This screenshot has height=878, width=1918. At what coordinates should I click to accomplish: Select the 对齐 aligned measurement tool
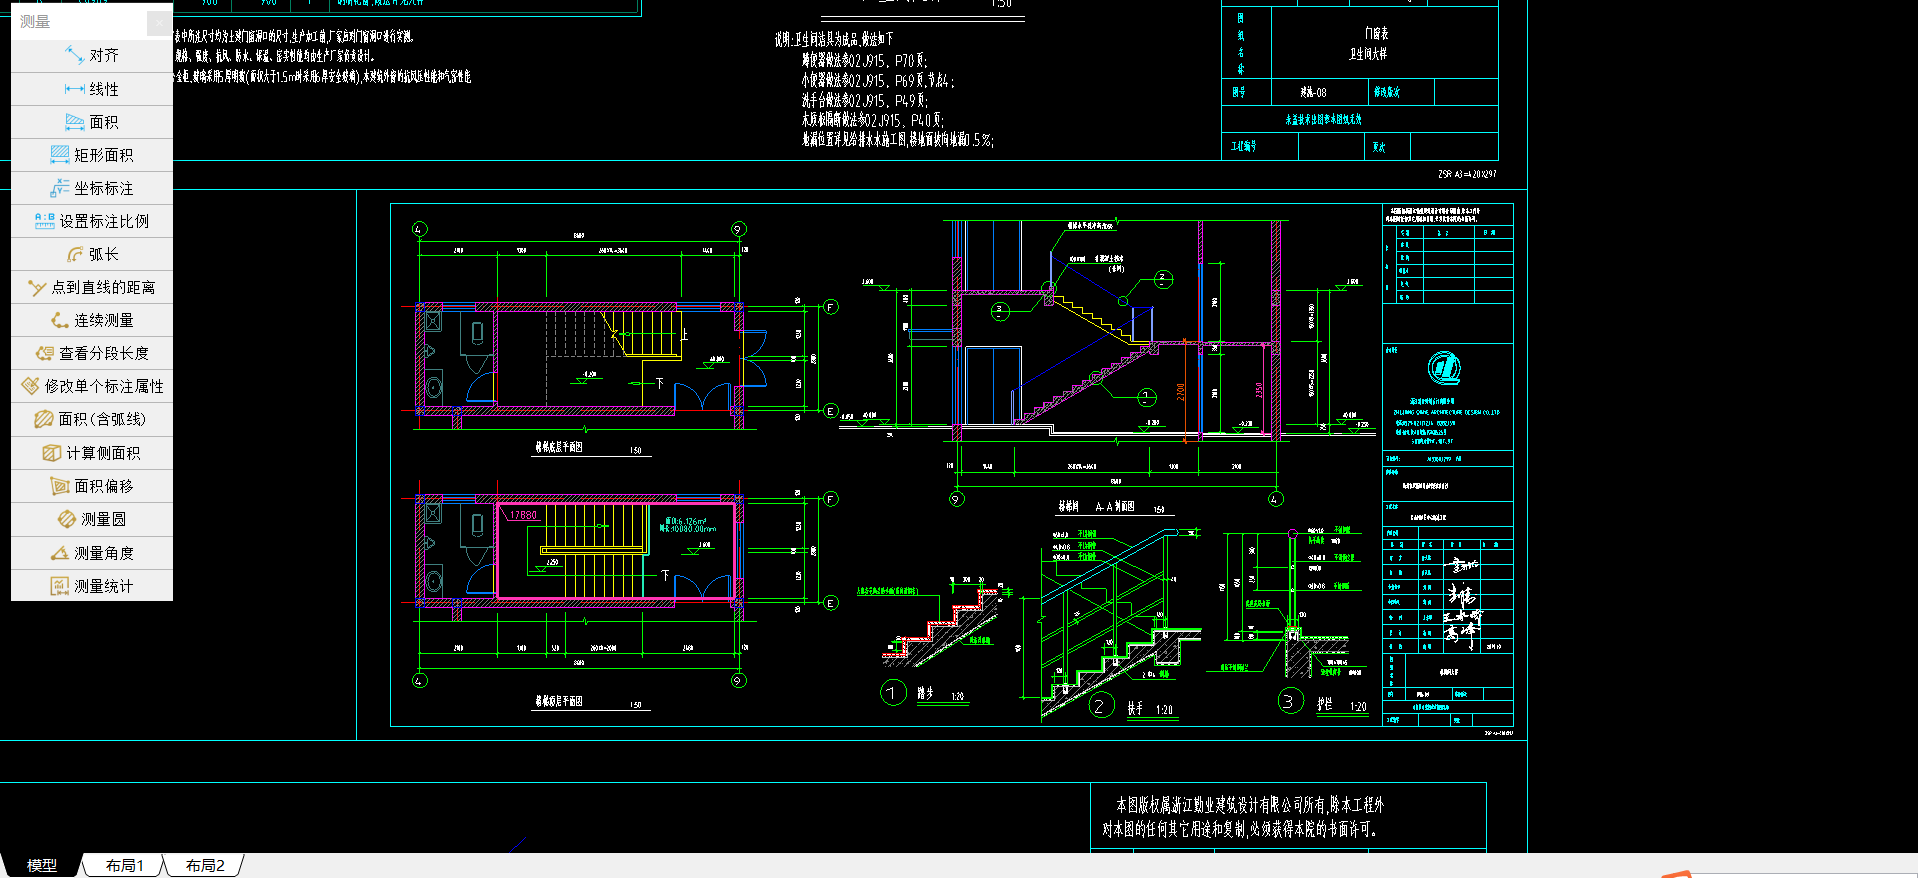[x=92, y=55]
